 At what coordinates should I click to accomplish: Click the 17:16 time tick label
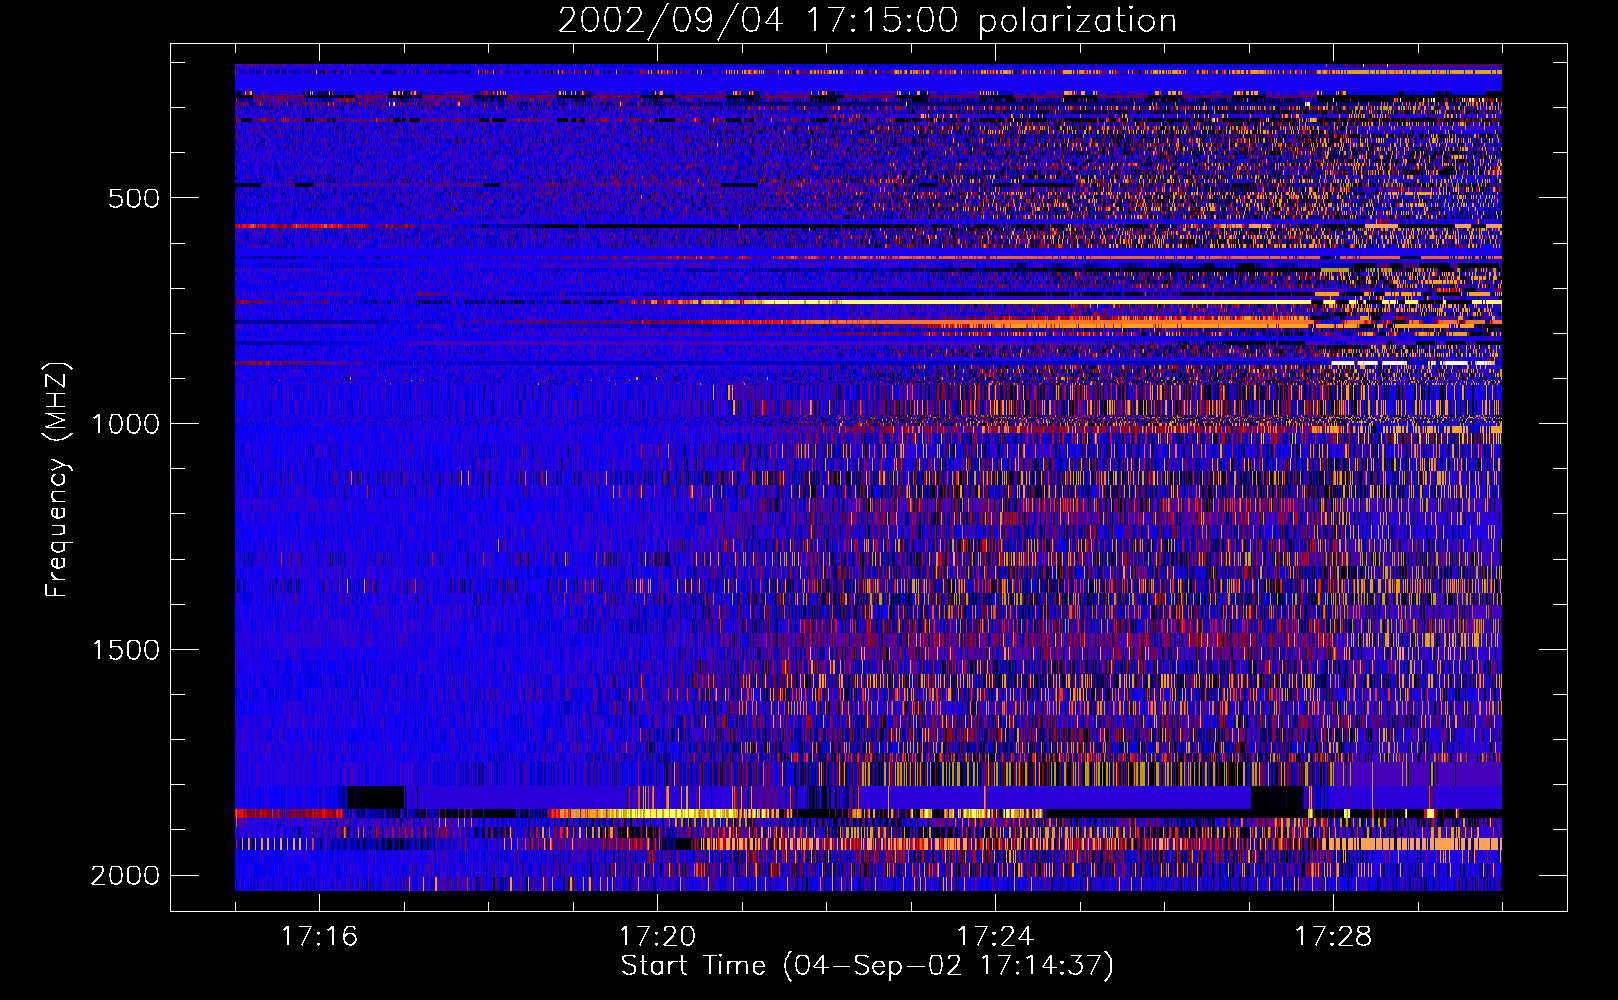click(319, 937)
